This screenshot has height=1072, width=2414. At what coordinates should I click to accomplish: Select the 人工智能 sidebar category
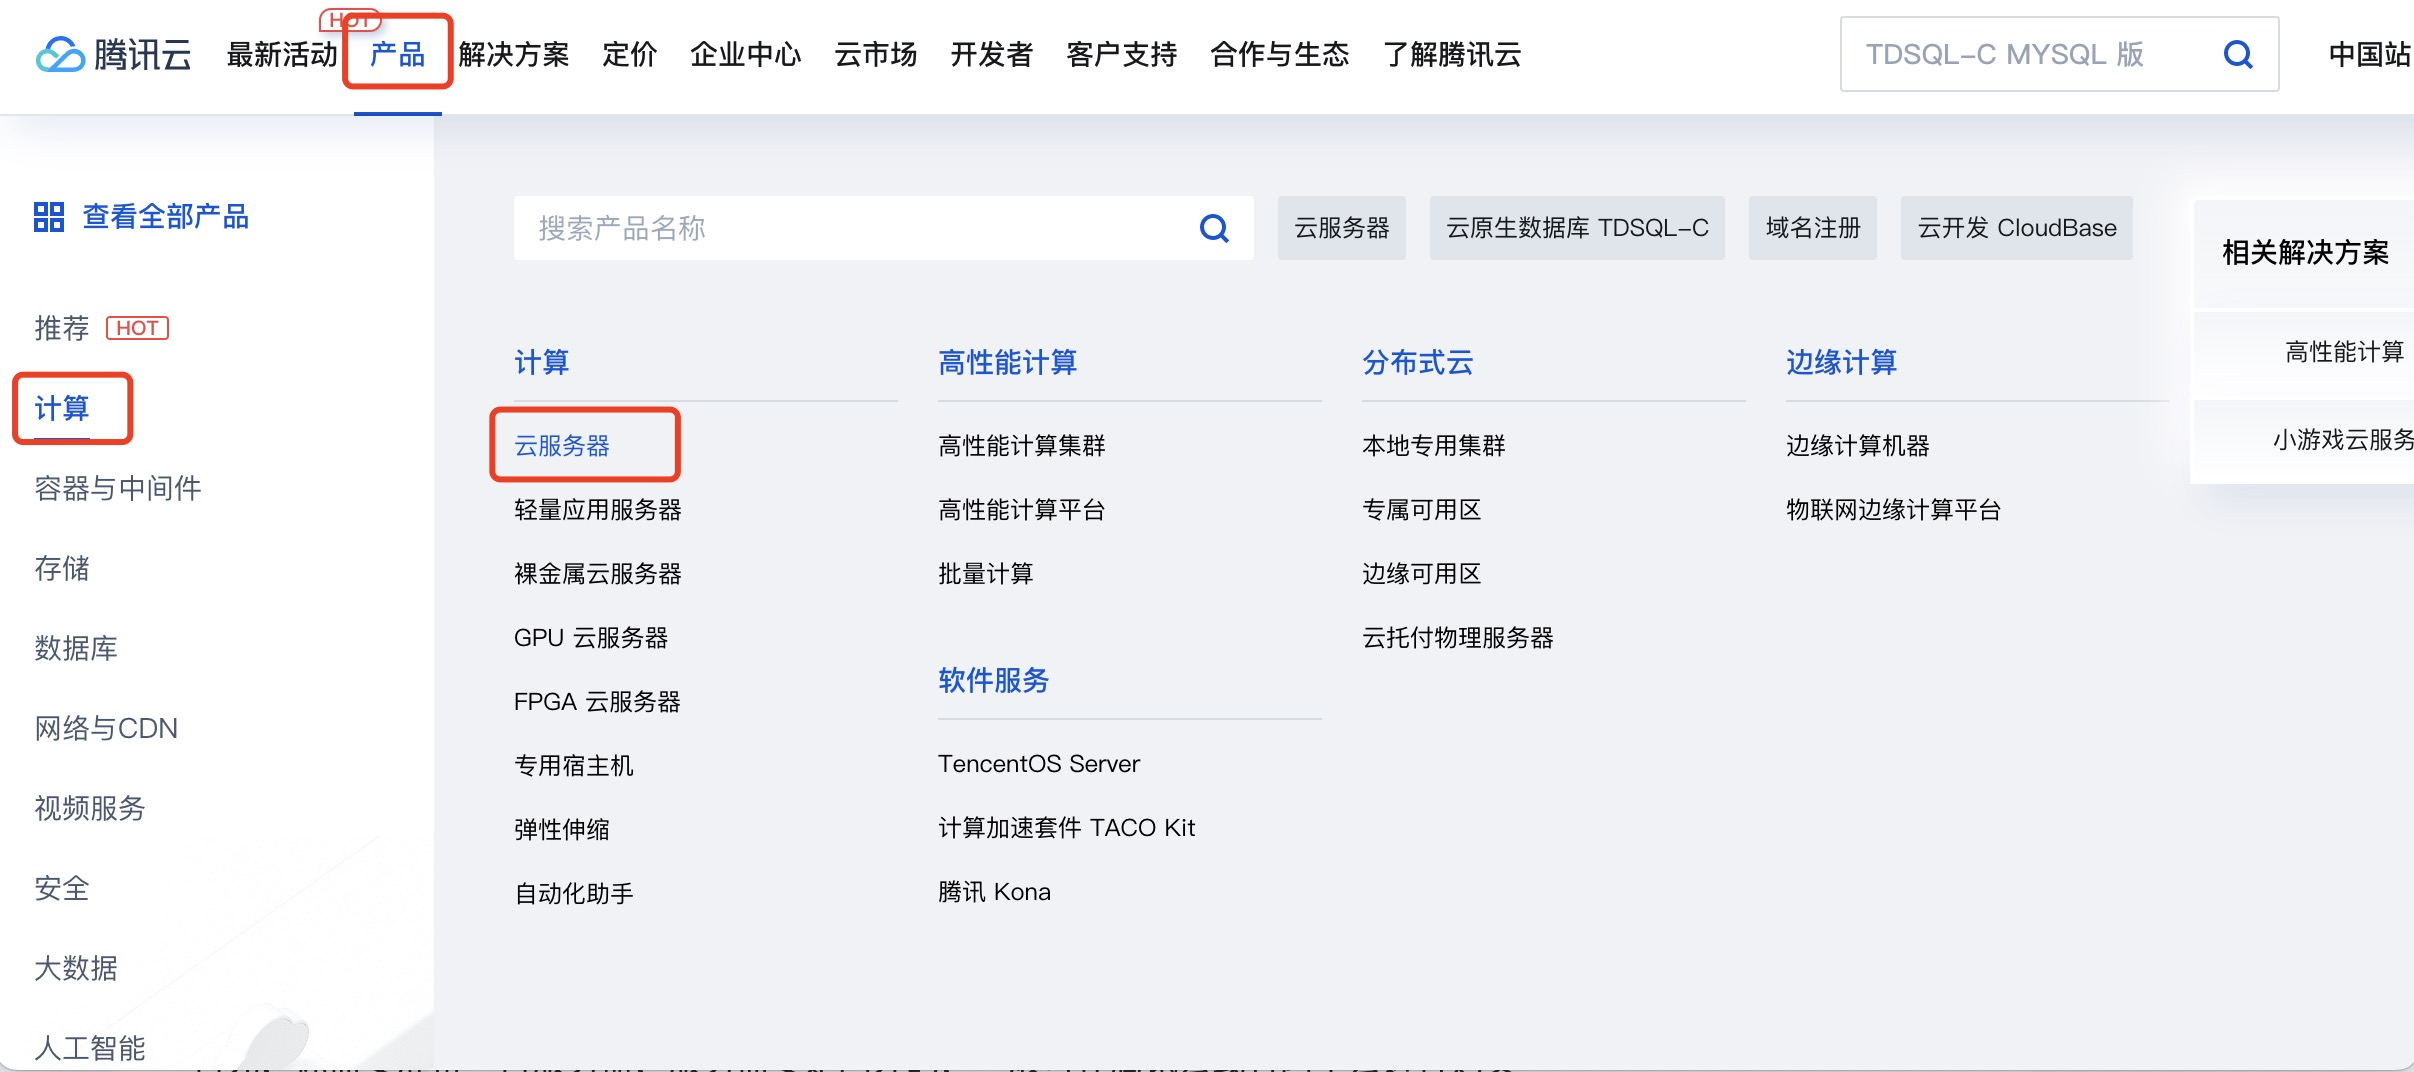coord(90,1048)
